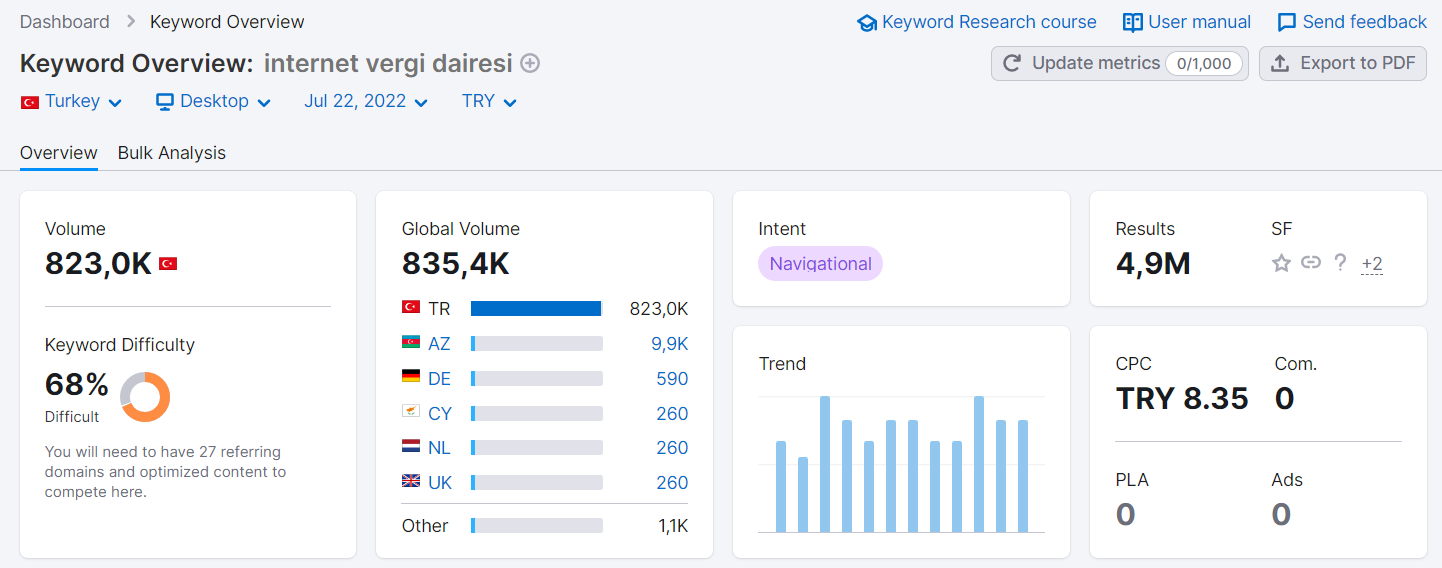Click the DE country link
1442x568 pixels.
click(439, 379)
